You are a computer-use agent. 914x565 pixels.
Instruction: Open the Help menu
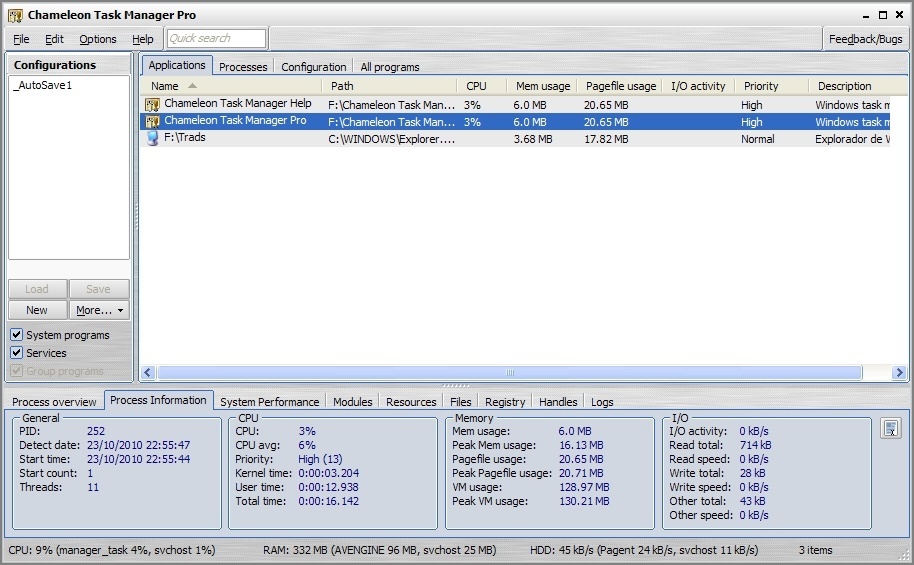click(x=143, y=39)
